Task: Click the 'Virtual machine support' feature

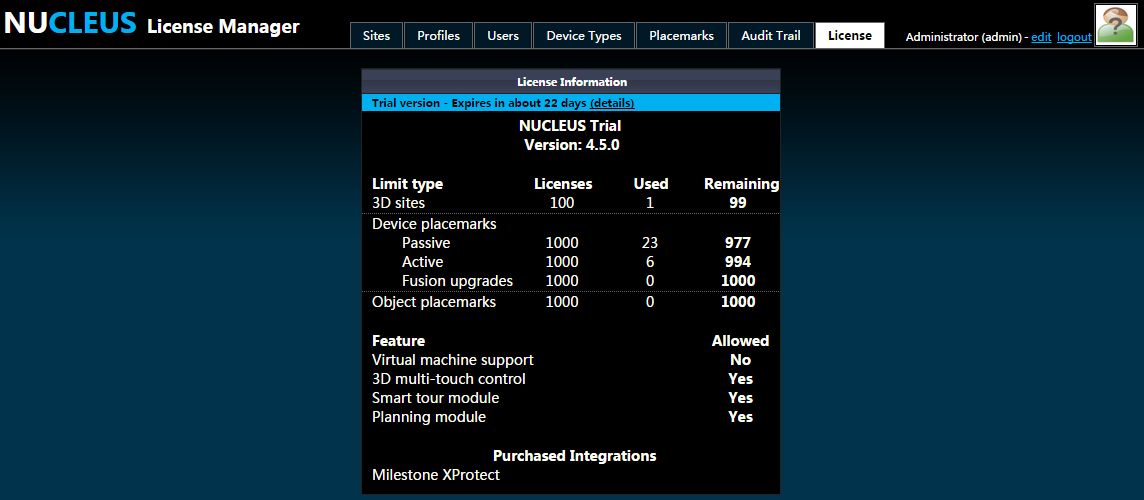Action: (452, 360)
